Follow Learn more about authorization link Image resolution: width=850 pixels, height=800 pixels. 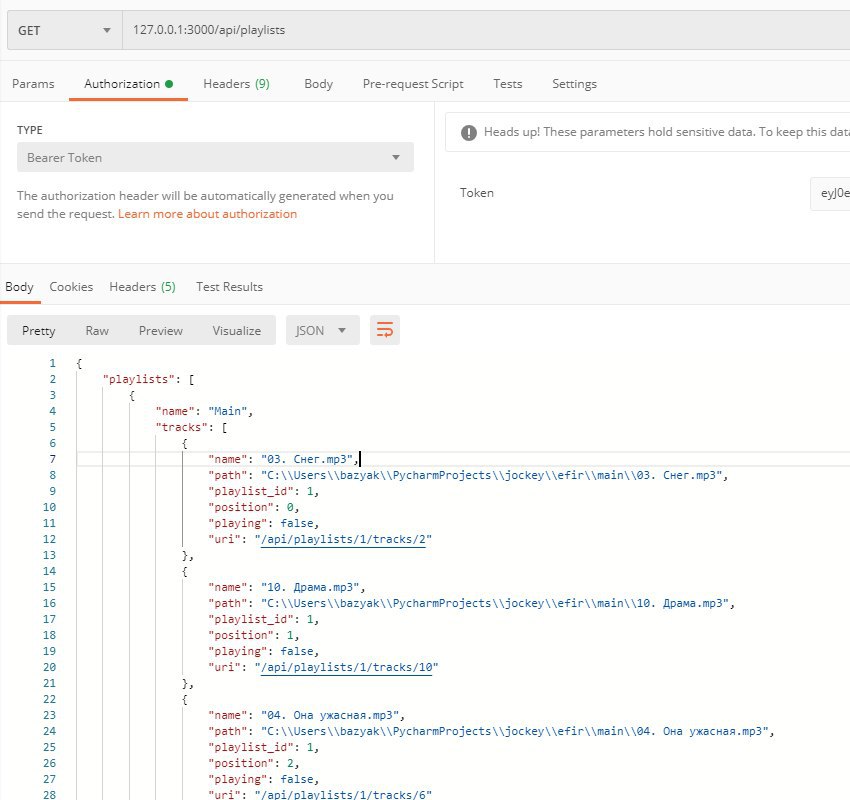point(208,214)
